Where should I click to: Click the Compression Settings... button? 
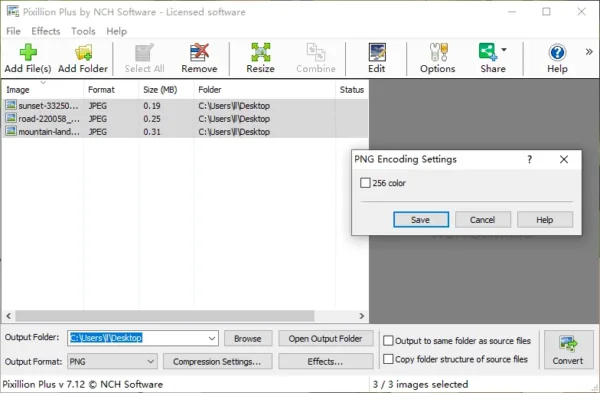tap(217, 361)
